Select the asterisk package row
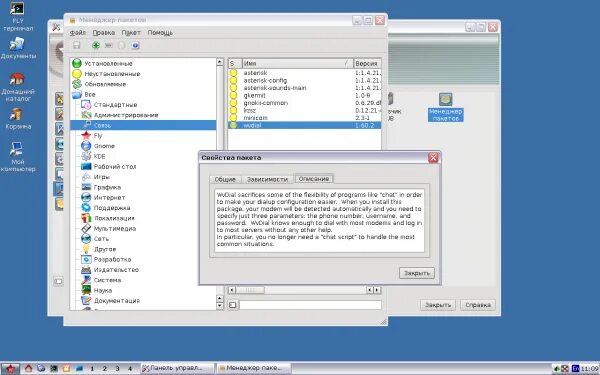 coord(305,73)
